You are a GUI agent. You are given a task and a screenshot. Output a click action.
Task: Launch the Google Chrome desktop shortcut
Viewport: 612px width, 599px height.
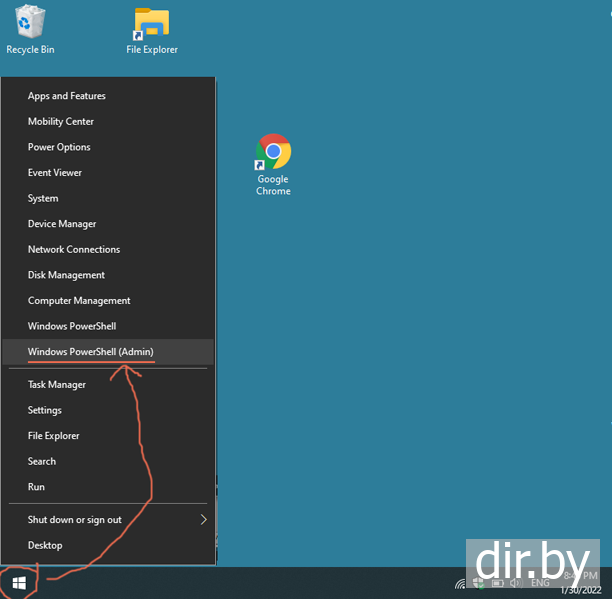[273, 164]
